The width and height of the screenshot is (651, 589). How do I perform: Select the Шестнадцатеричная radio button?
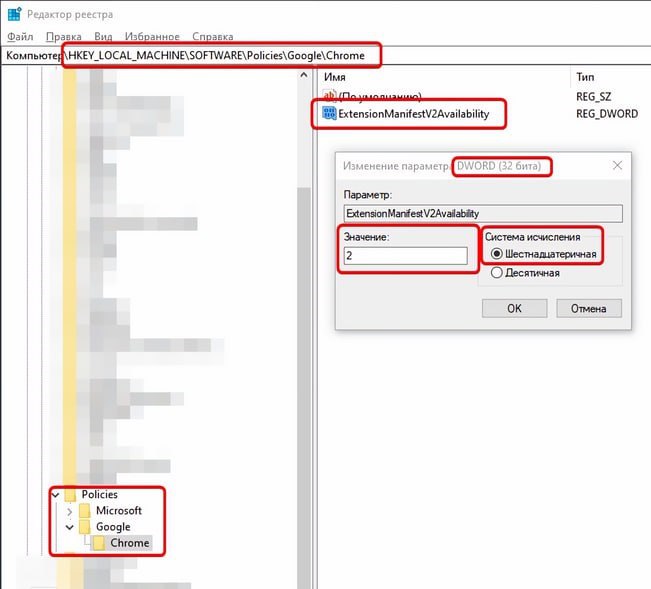coord(496,255)
